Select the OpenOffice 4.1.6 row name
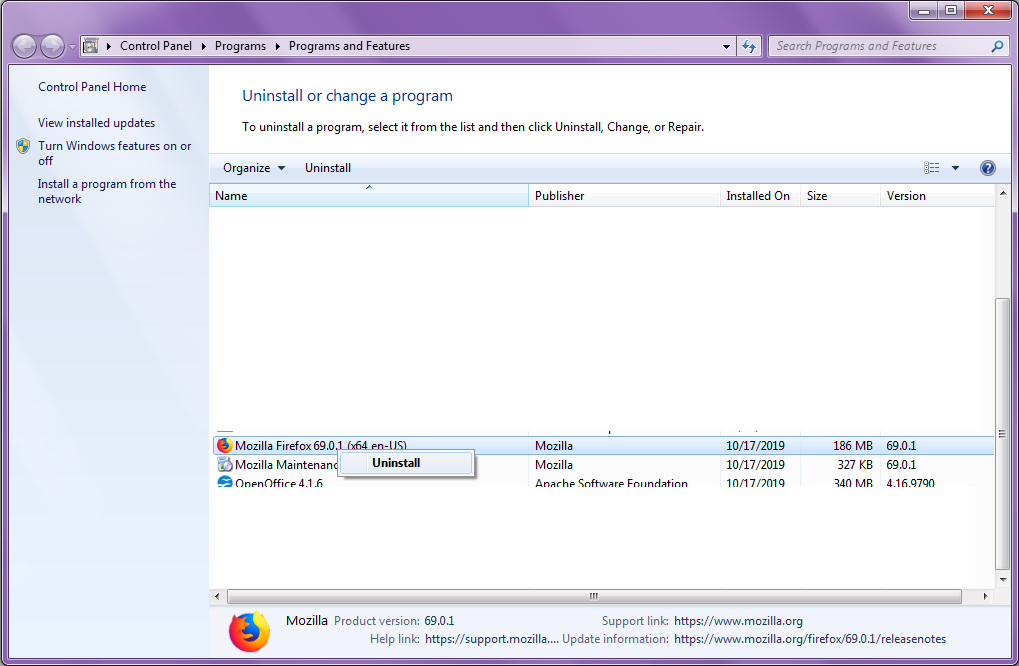This screenshot has height=666, width=1019. point(279,483)
